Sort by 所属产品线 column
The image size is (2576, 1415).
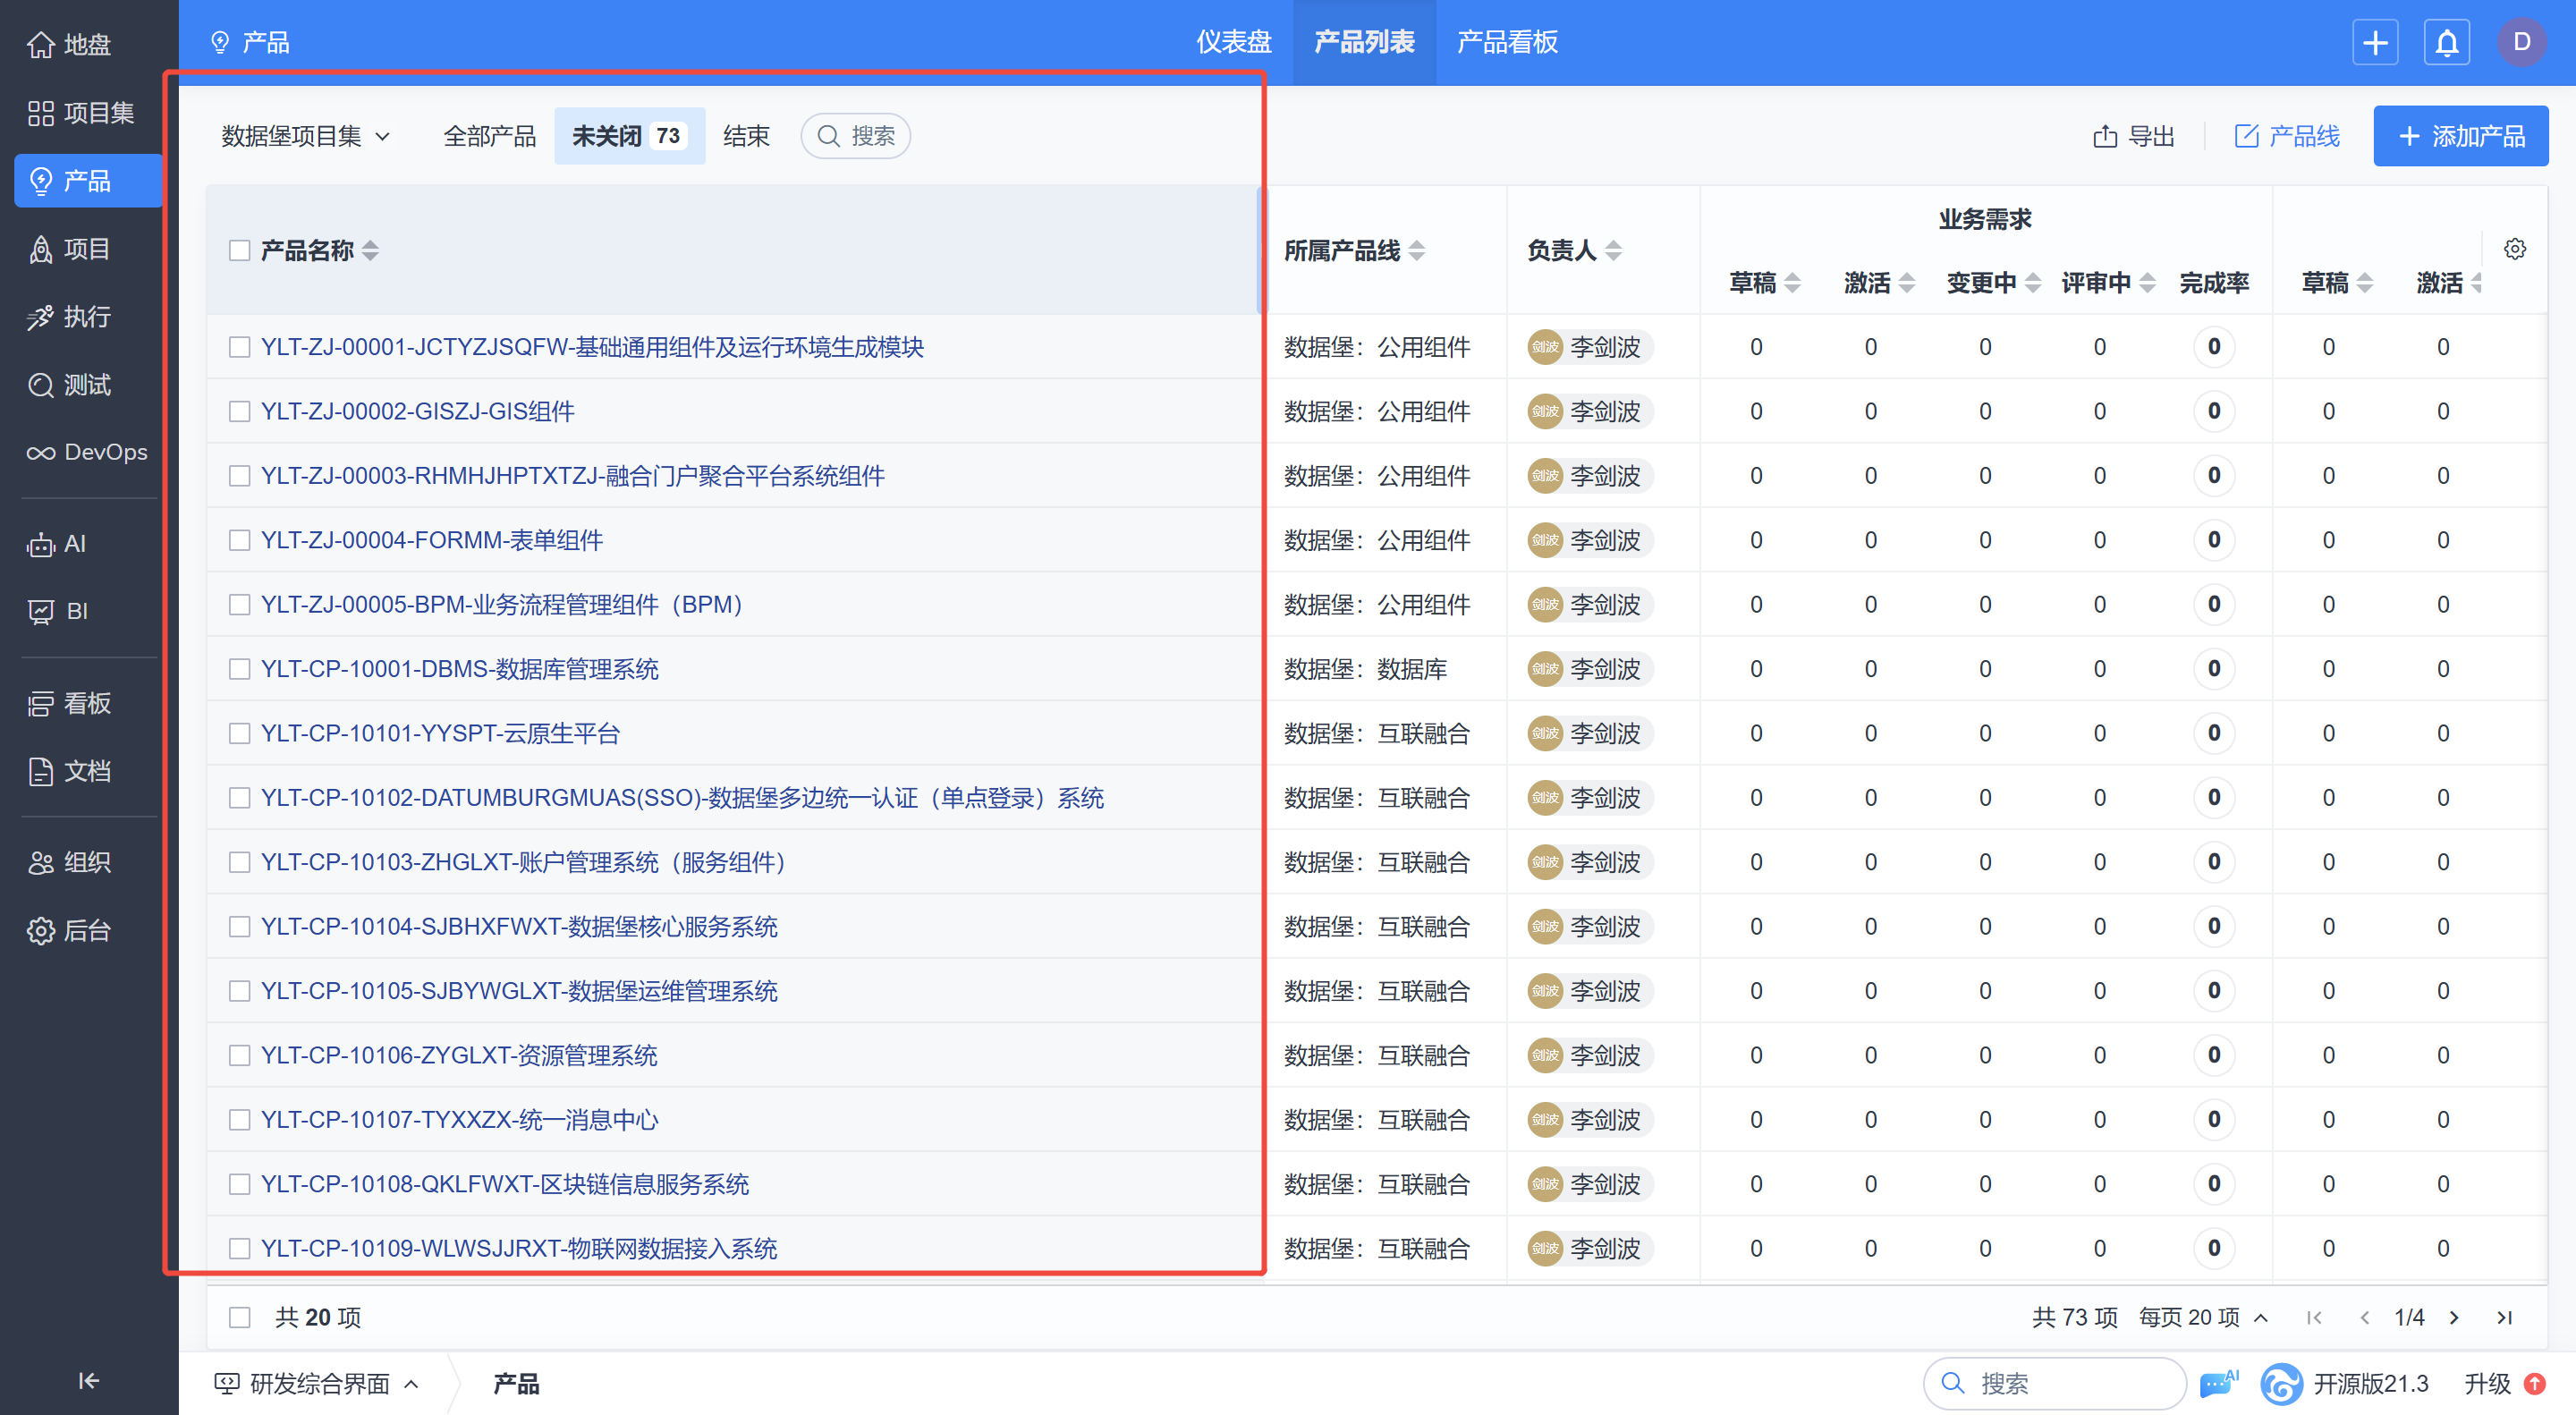(x=1417, y=250)
